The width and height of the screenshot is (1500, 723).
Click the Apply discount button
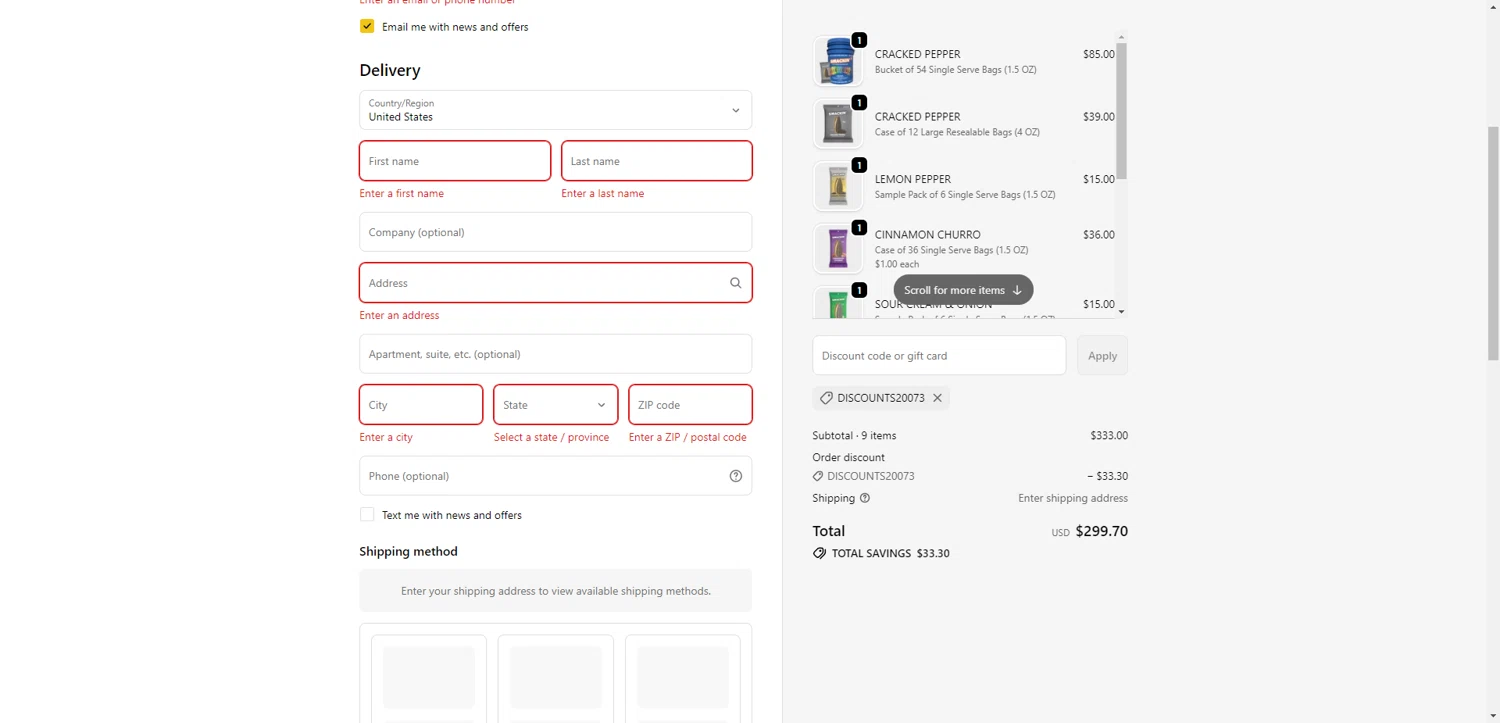click(1102, 356)
